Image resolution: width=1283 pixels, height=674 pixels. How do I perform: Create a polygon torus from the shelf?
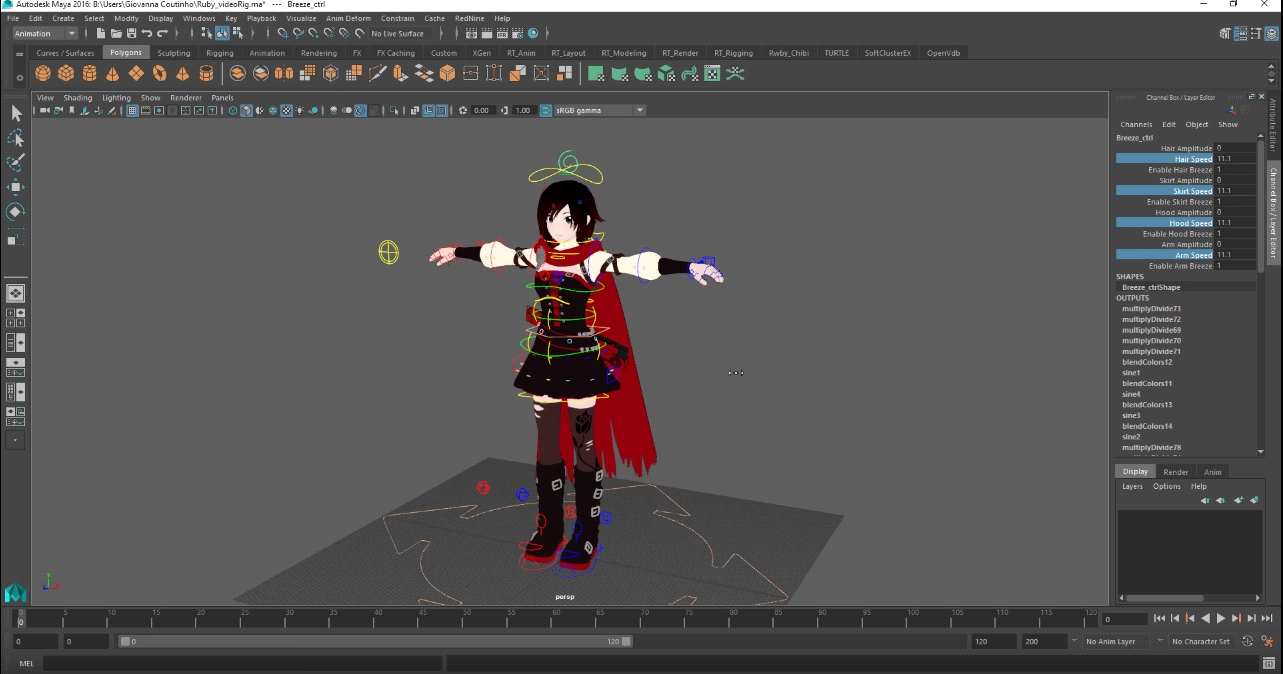point(160,73)
